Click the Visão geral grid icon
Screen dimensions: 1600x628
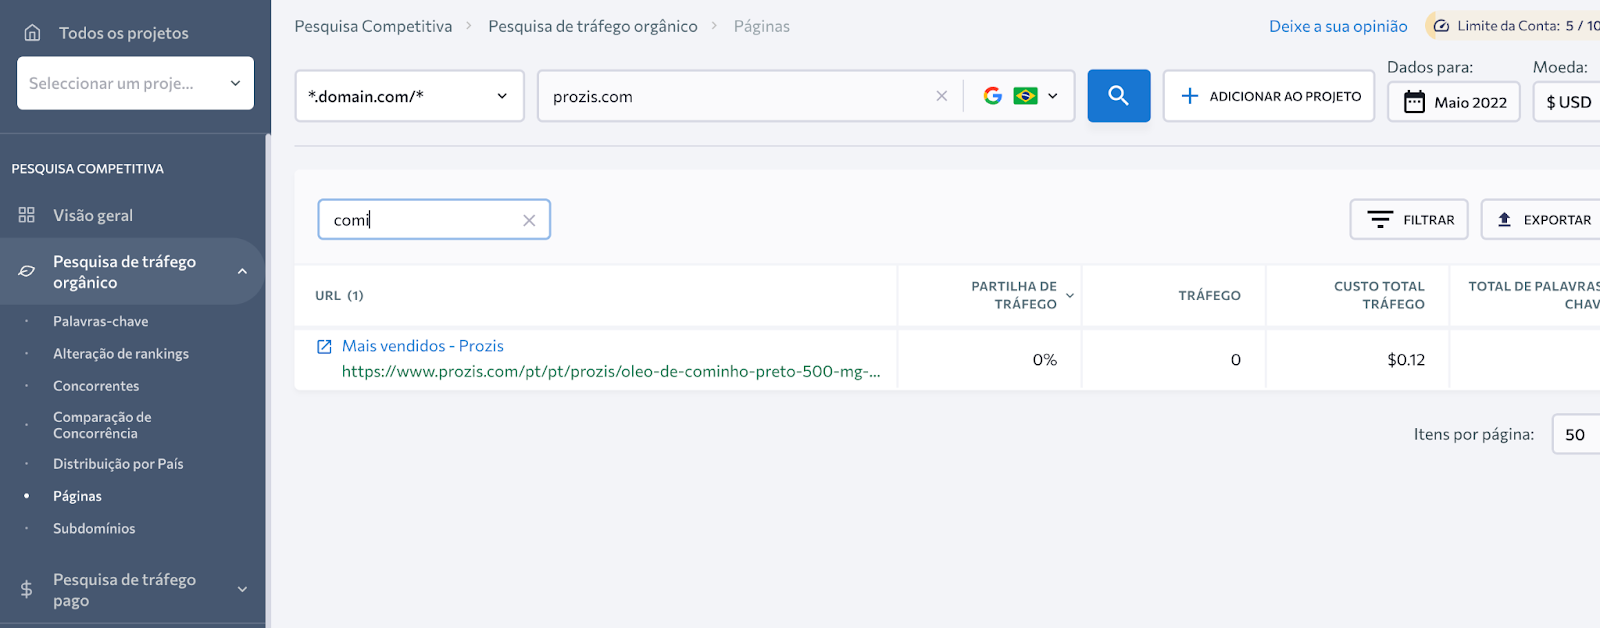tap(27, 215)
